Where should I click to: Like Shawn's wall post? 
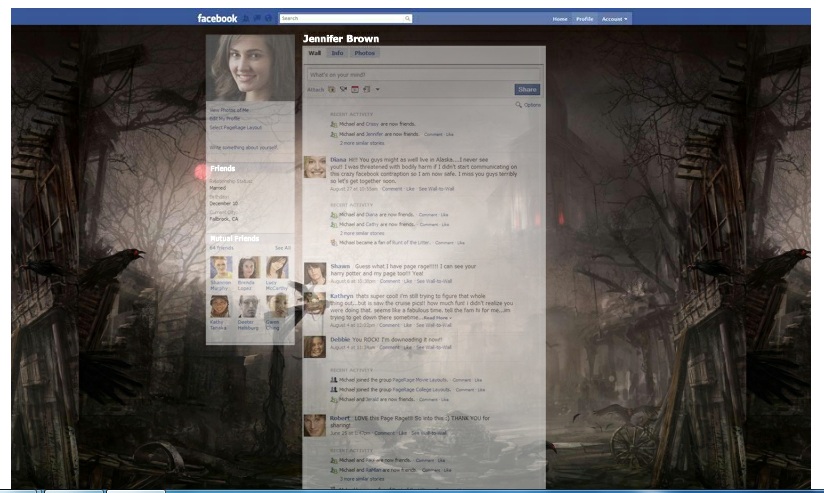click(x=408, y=281)
